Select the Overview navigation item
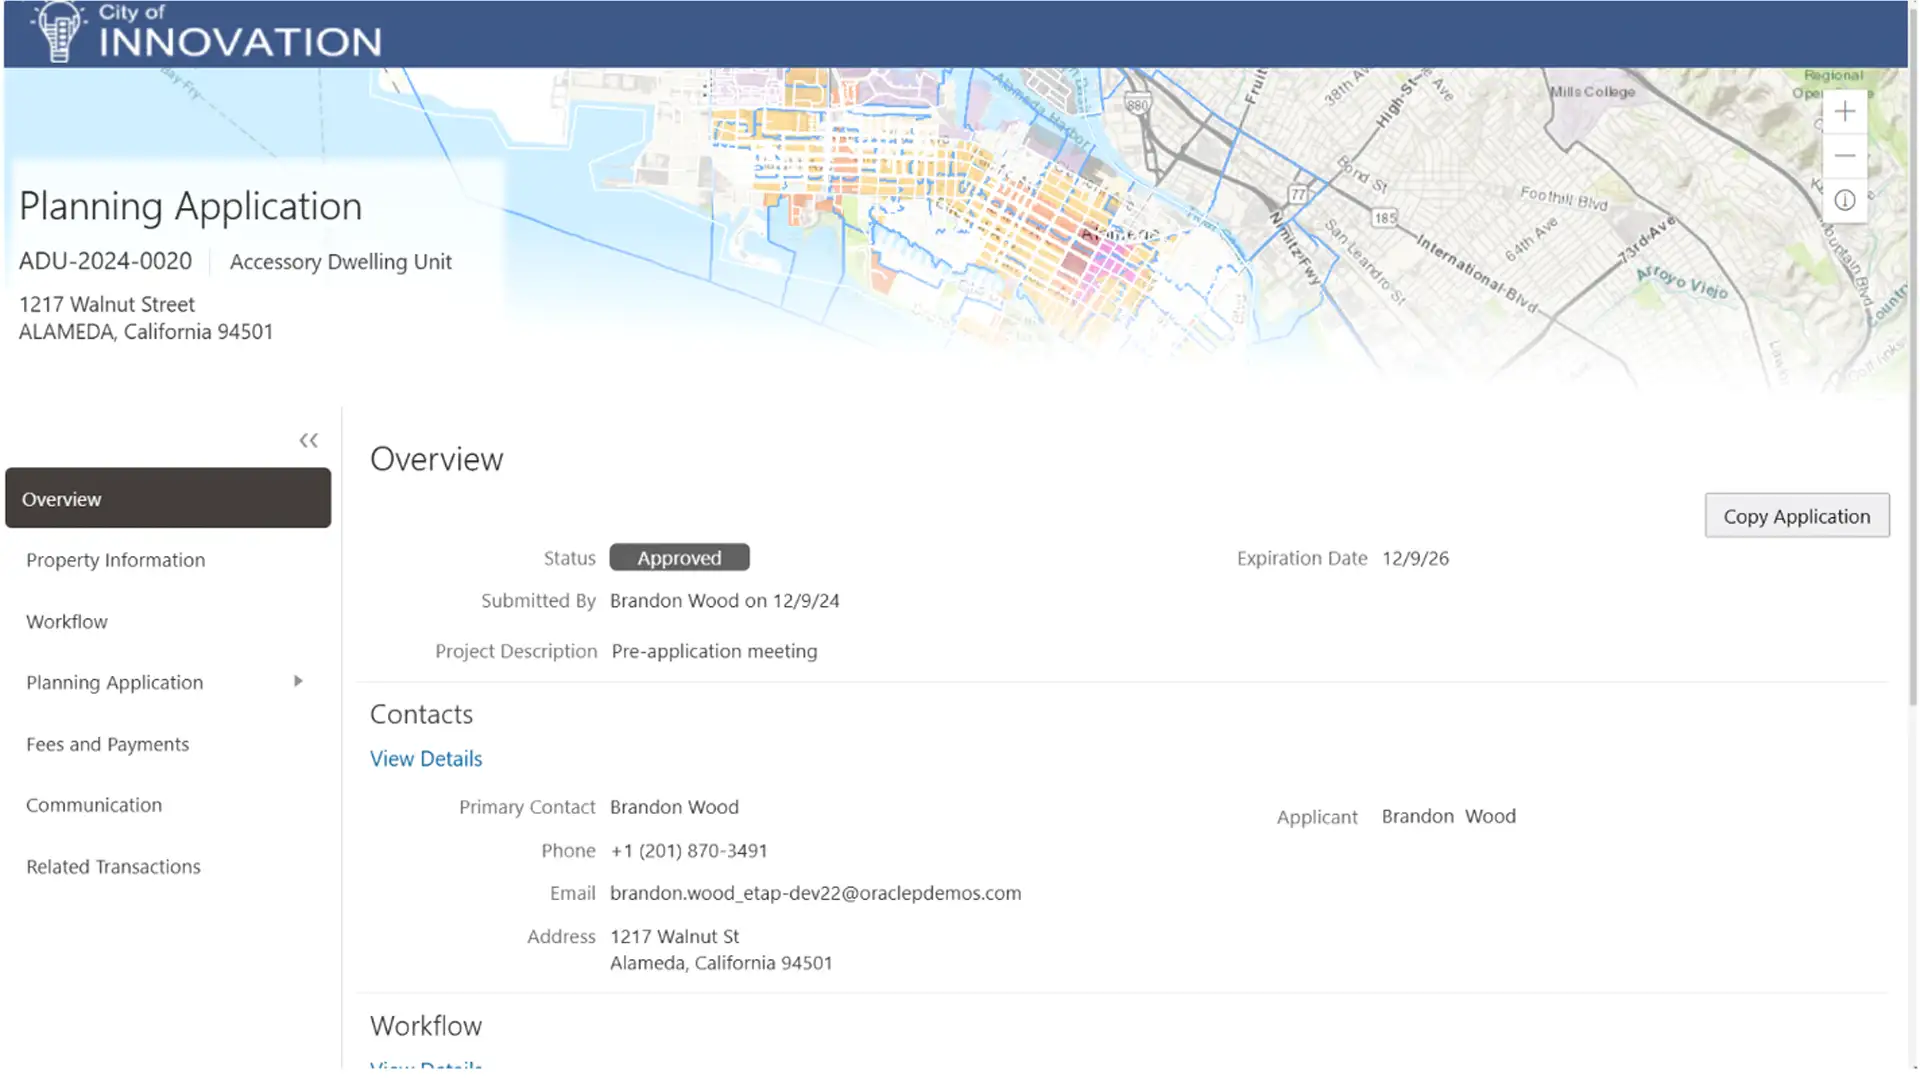 click(168, 498)
